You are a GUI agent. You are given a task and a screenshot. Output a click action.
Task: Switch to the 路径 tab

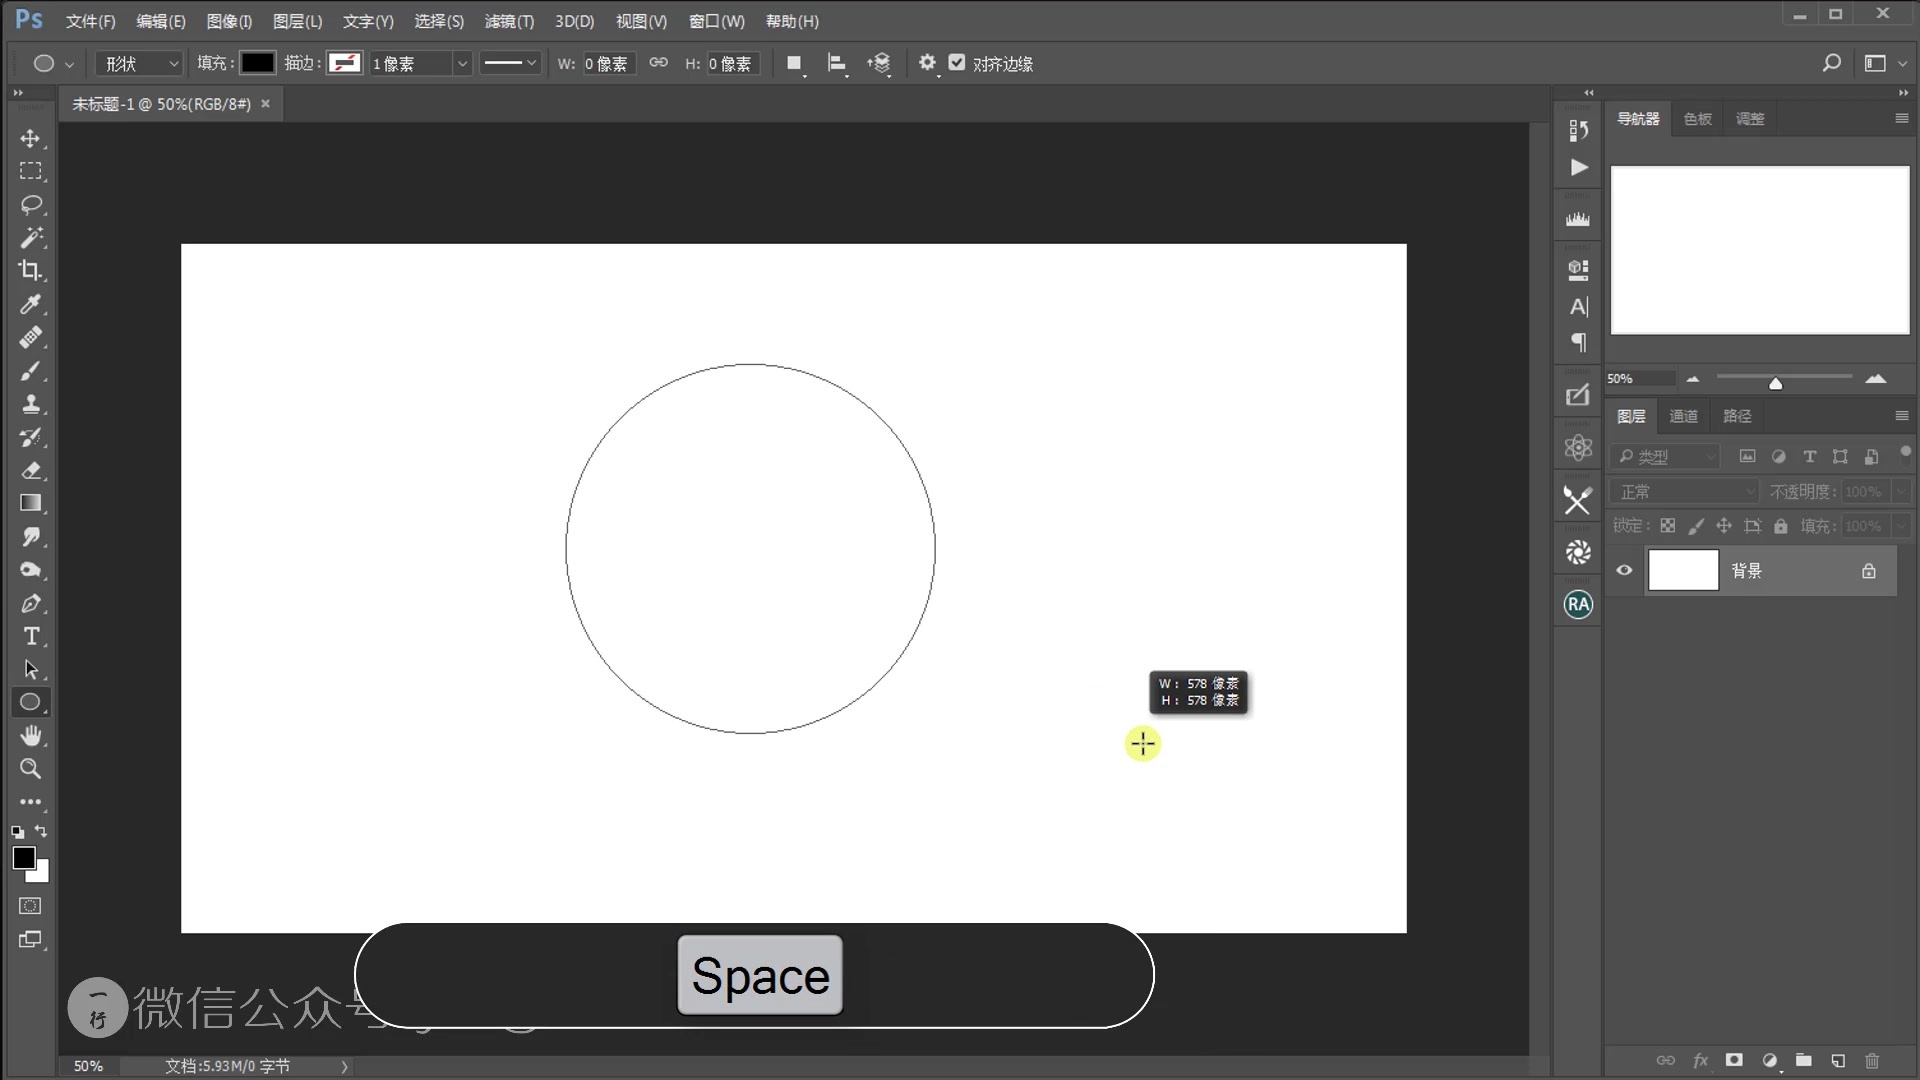(1737, 416)
